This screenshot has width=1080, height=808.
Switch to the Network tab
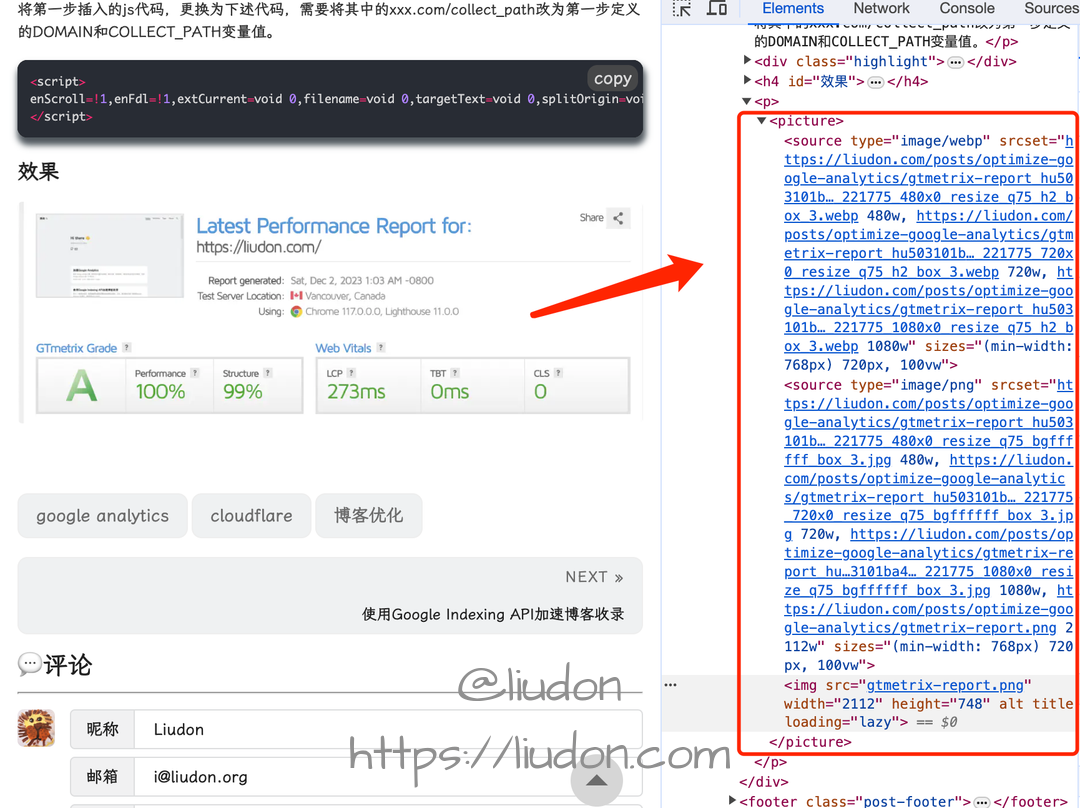coord(881,8)
